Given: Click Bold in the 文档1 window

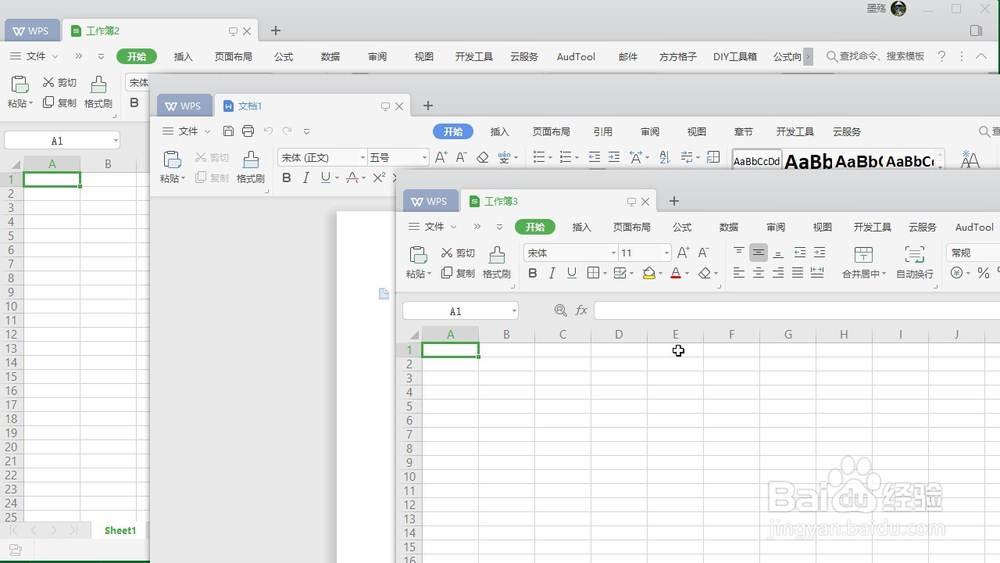Looking at the screenshot, I should [x=286, y=178].
